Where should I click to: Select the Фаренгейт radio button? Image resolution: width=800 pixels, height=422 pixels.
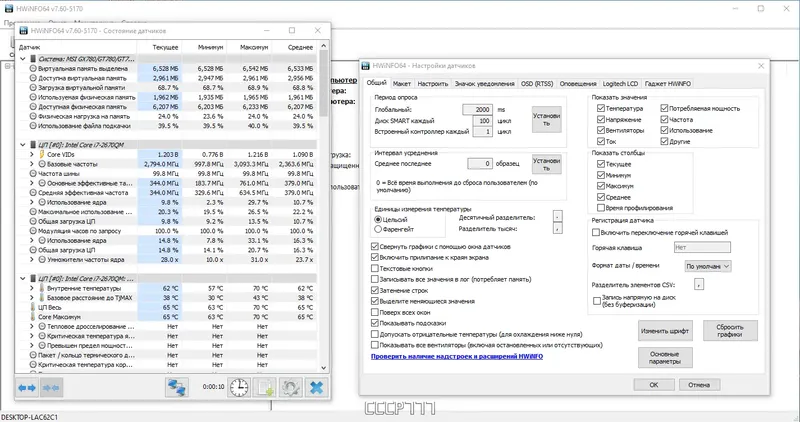click(x=378, y=229)
